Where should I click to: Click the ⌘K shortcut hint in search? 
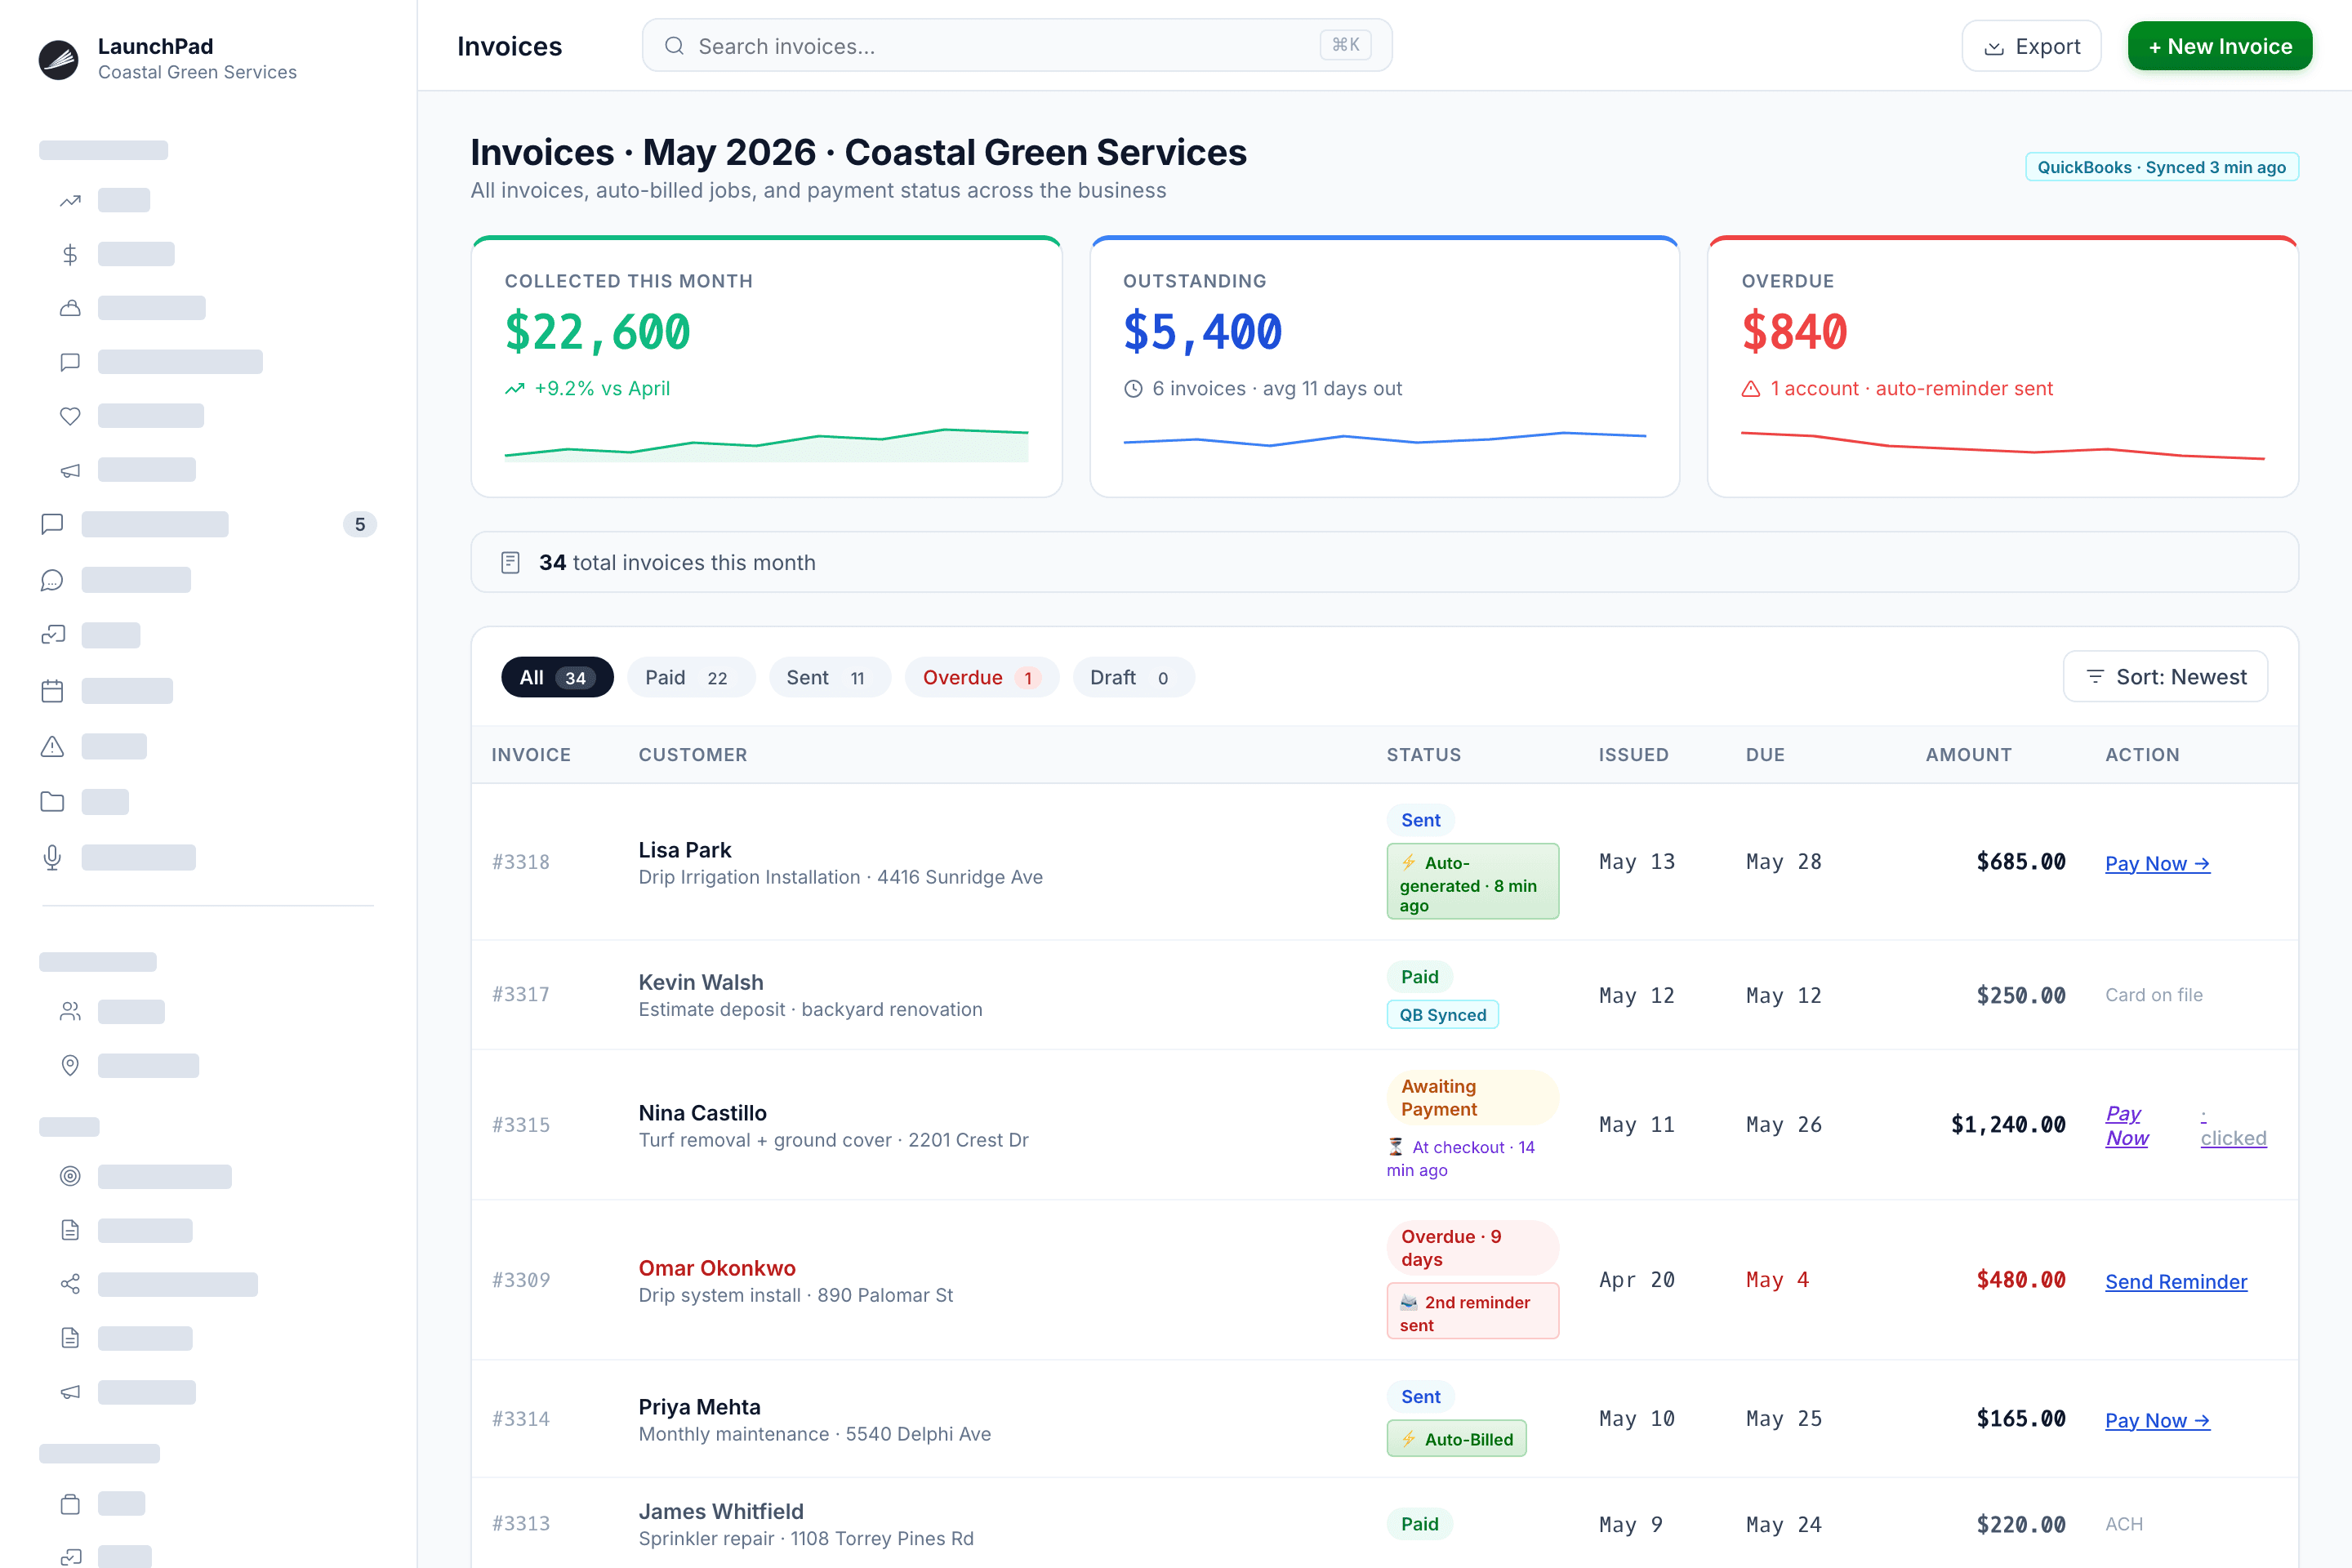pyautogui.click(x=1345, y=45)
